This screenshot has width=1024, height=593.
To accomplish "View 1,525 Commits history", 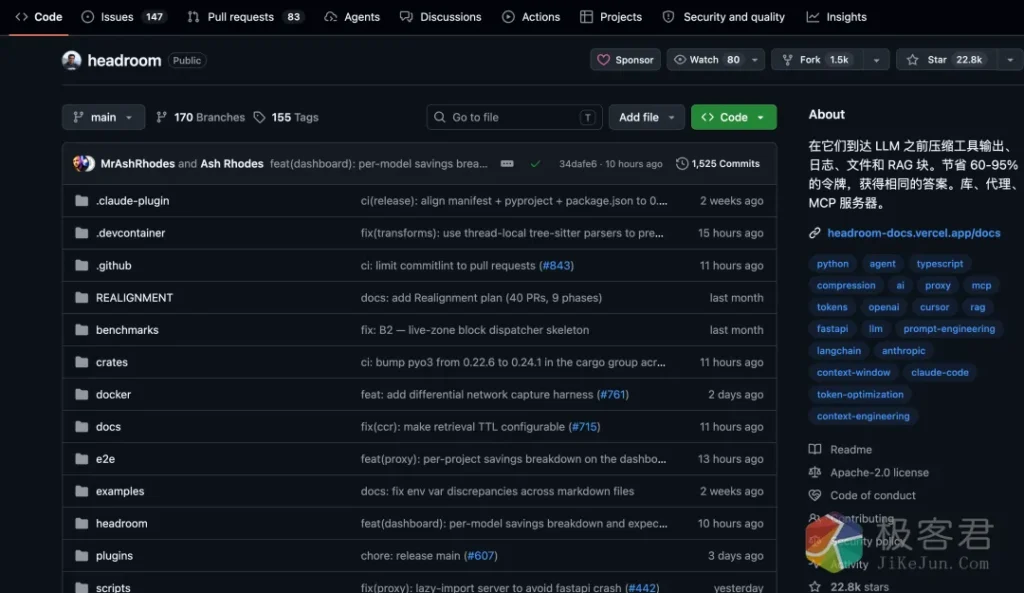I will point(718,163).
